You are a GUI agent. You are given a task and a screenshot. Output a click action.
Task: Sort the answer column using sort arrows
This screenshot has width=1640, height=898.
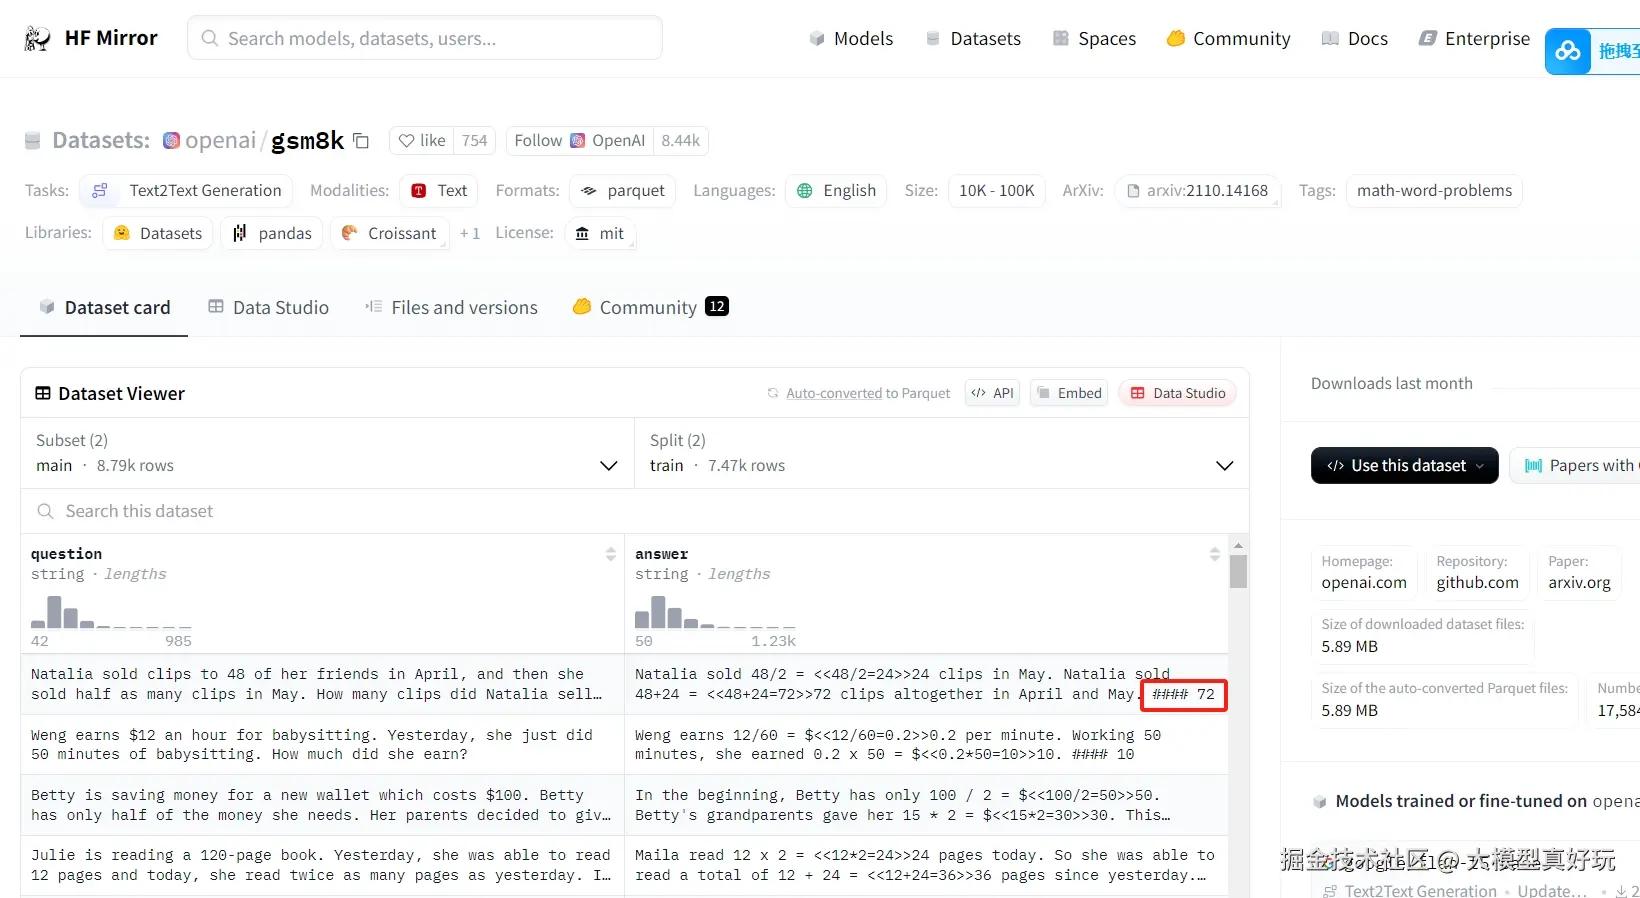[1214, 554]
